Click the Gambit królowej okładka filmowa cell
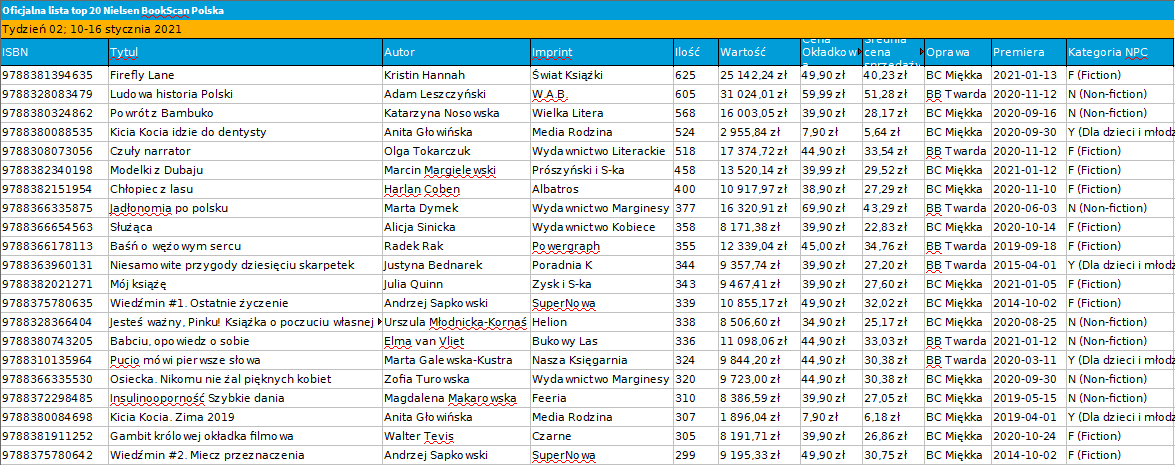This screenshot has width=1175, height=465. 245,436
